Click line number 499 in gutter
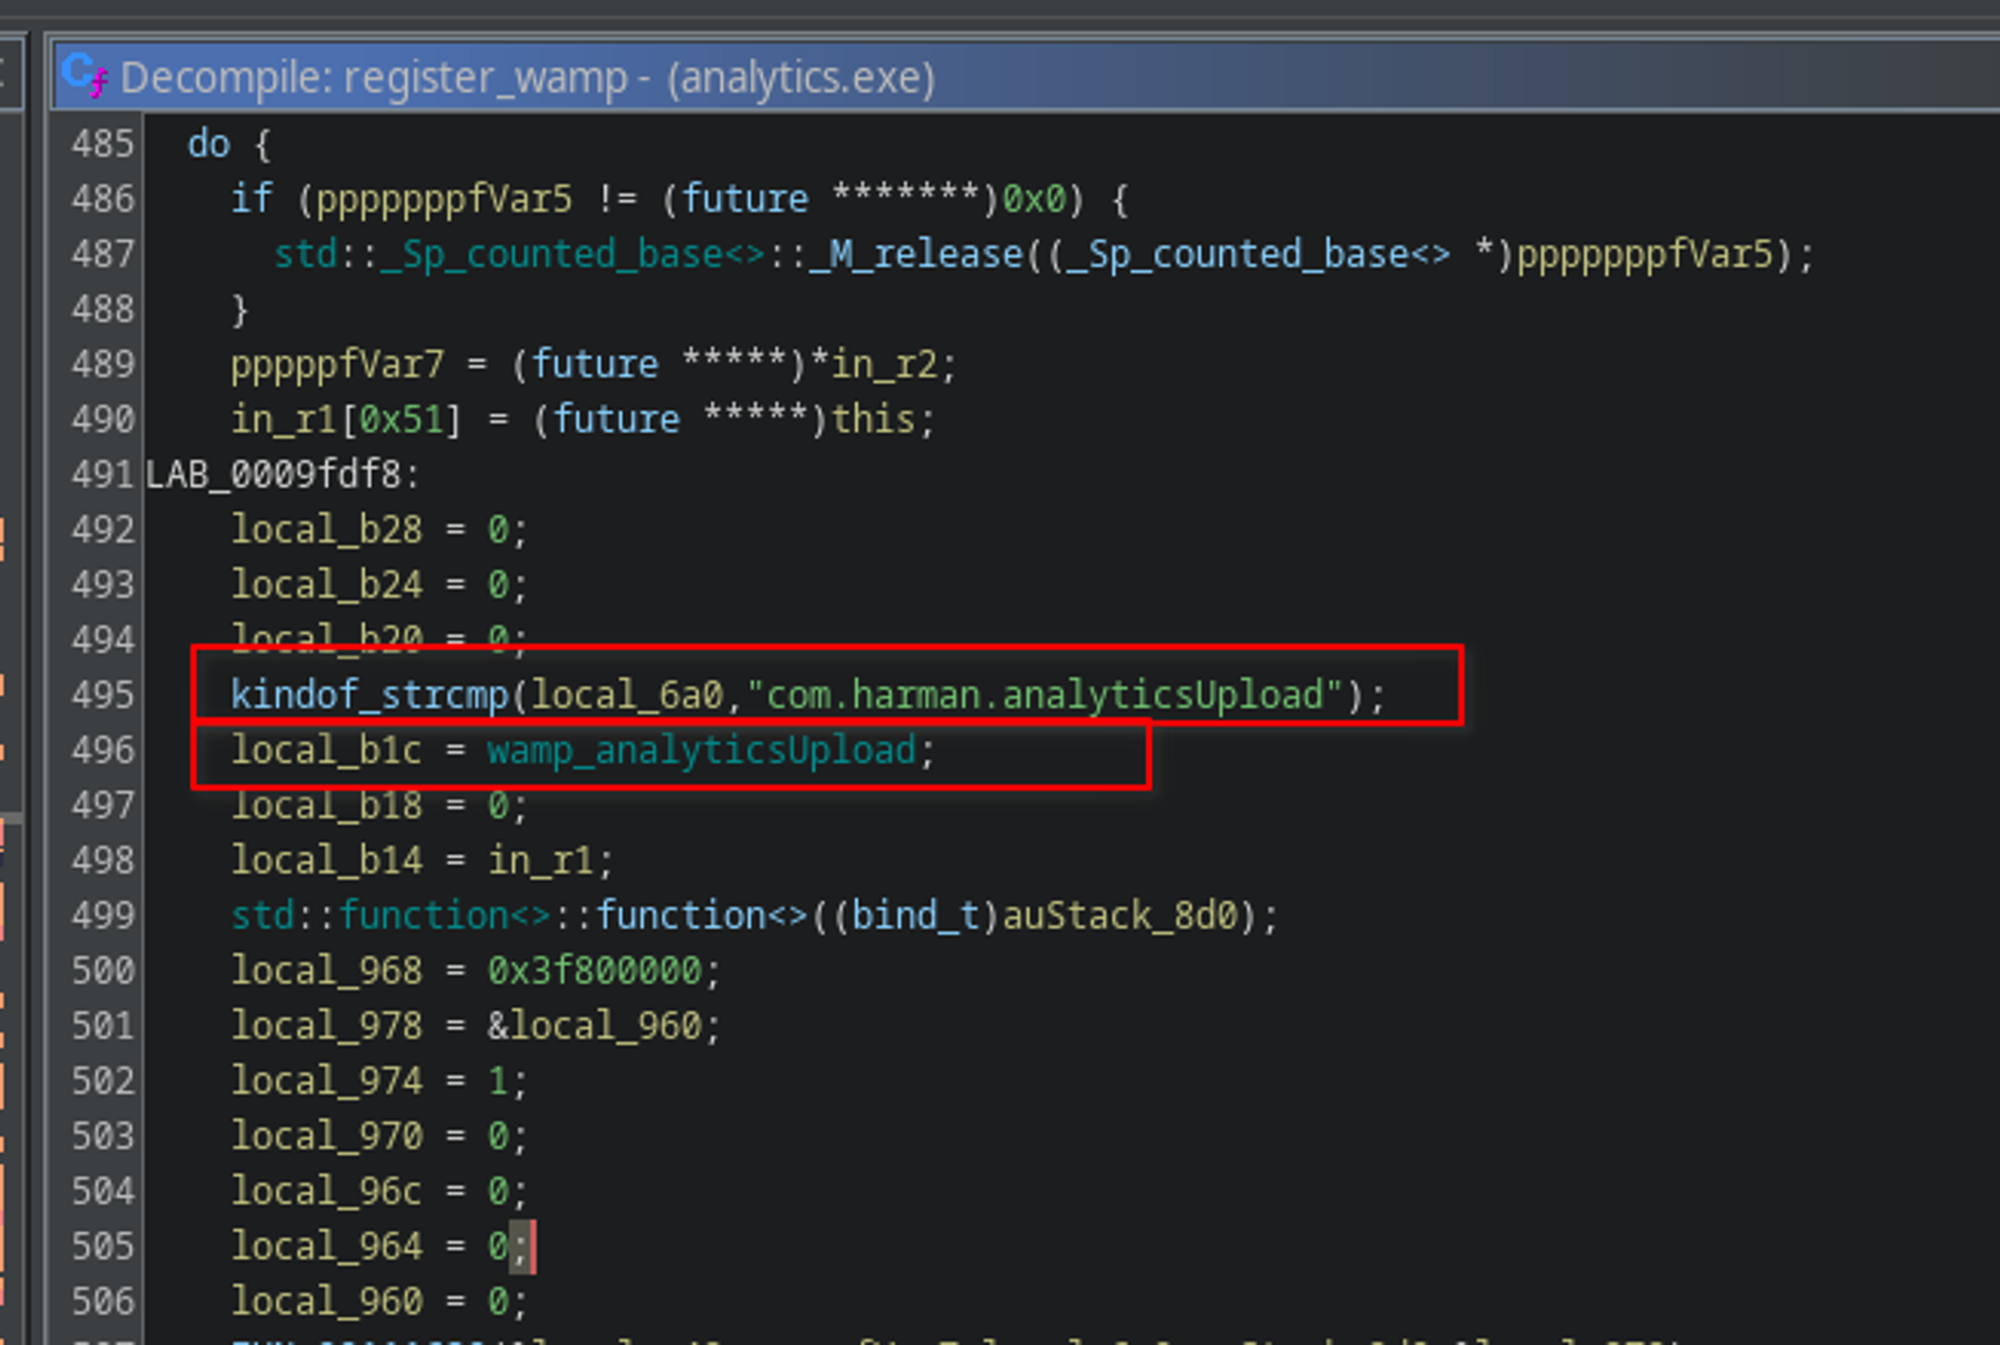The width and height of the screenshot is (2000, 1345). pos(102,916)
